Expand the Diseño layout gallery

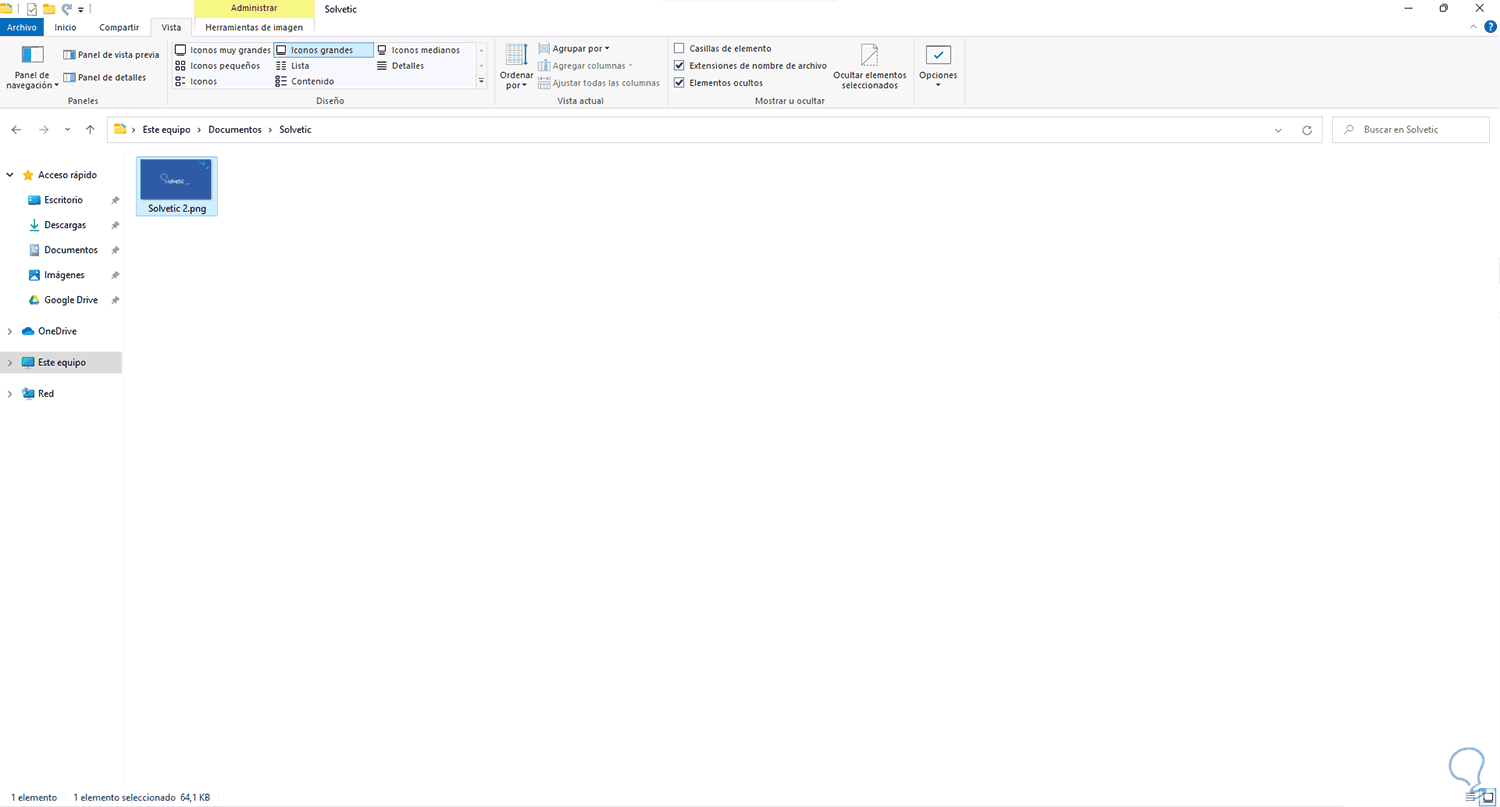481,81
